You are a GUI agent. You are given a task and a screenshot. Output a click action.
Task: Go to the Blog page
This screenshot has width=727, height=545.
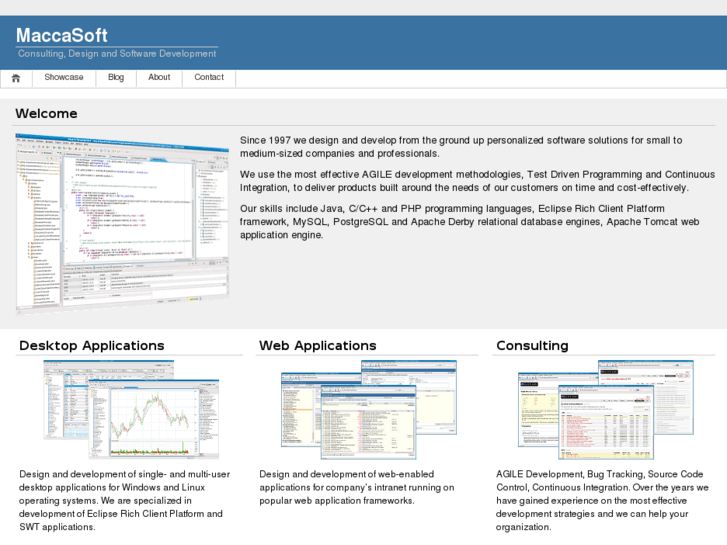116,77
